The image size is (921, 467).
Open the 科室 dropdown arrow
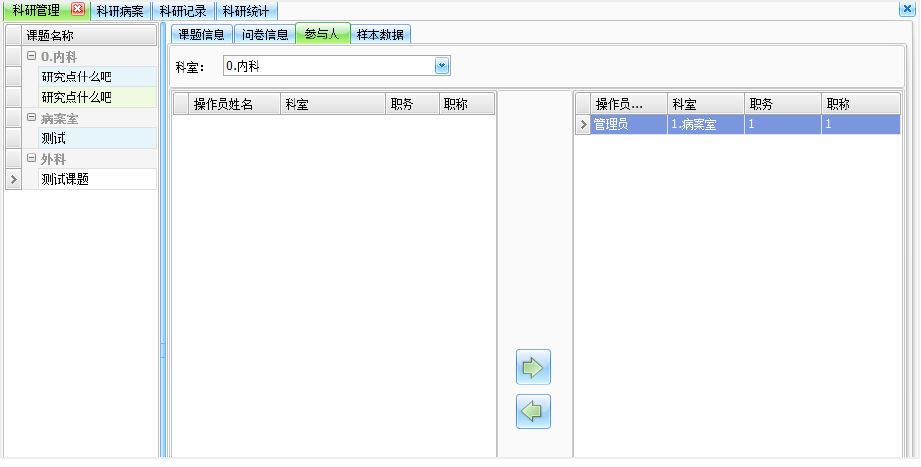pos(442,66)
